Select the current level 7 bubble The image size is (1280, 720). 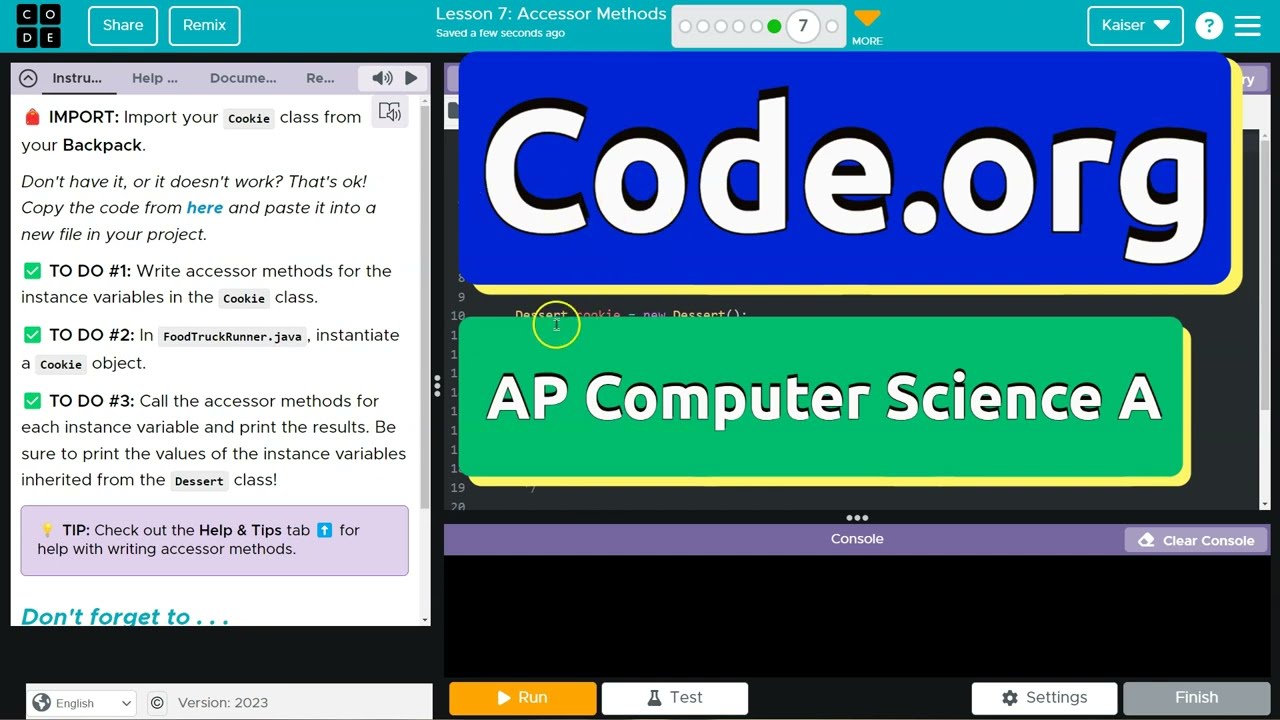pyautogui.click(x=802, y=26)
